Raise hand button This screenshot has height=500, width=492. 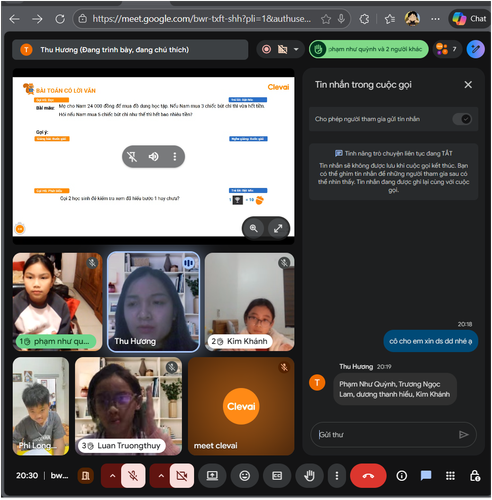309,476
